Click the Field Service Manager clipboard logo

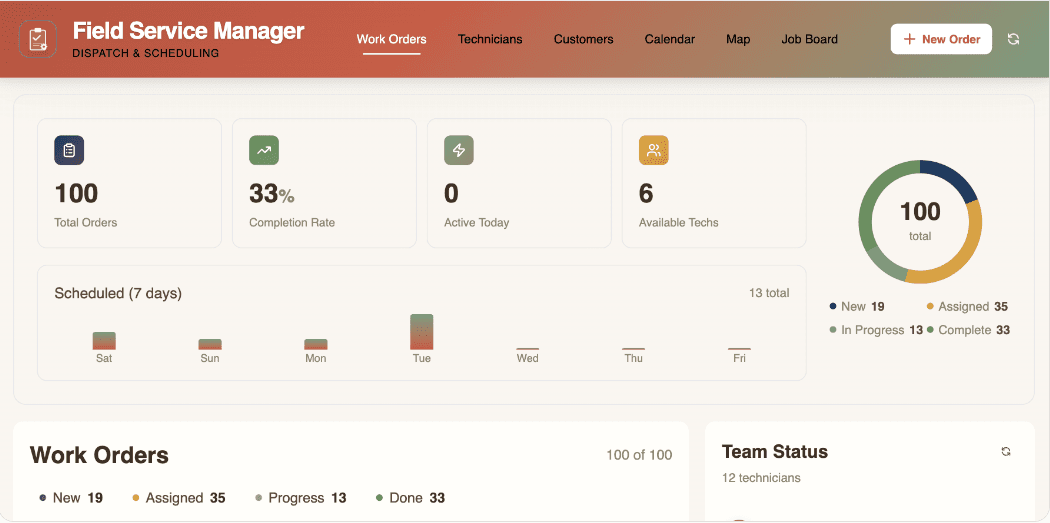(x=38, y=39)
